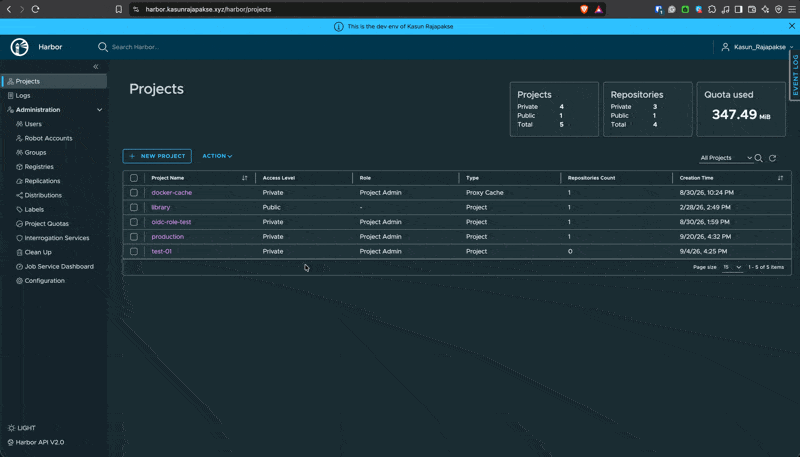Image resolution: width=800 pixels, height=457 pixels.
Task: Go to Projects in the sidebar
Action: [x=54, y=81]
